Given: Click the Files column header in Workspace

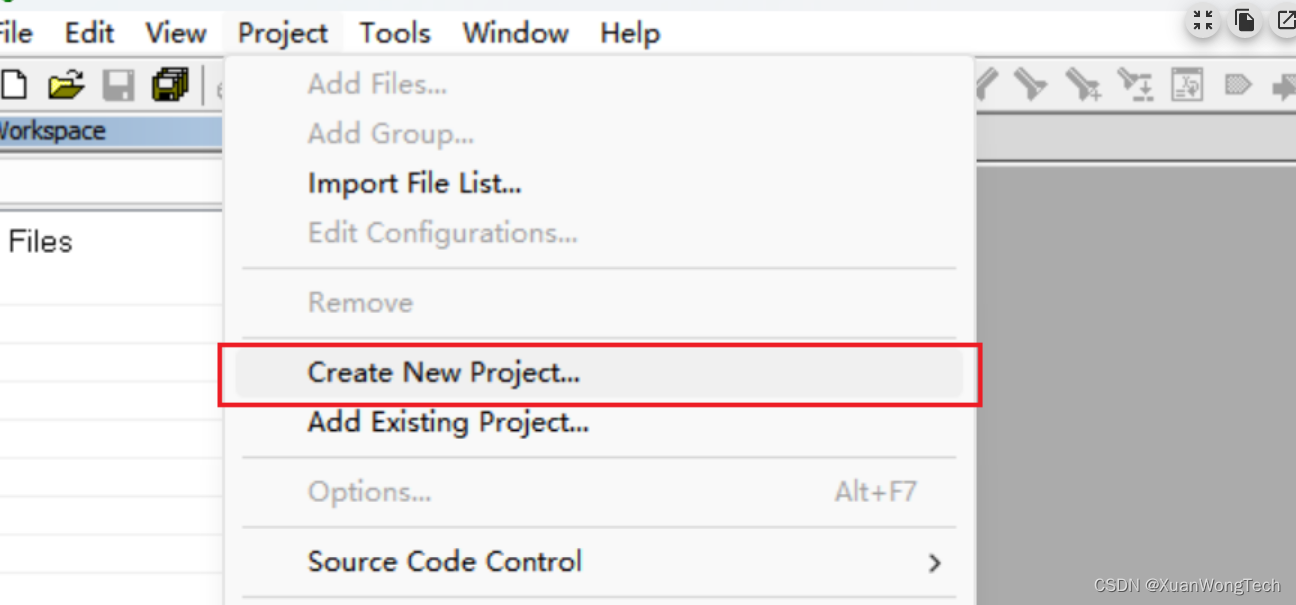Looking at the screenshot, I should pyautogui.click(x=40, y=242).
